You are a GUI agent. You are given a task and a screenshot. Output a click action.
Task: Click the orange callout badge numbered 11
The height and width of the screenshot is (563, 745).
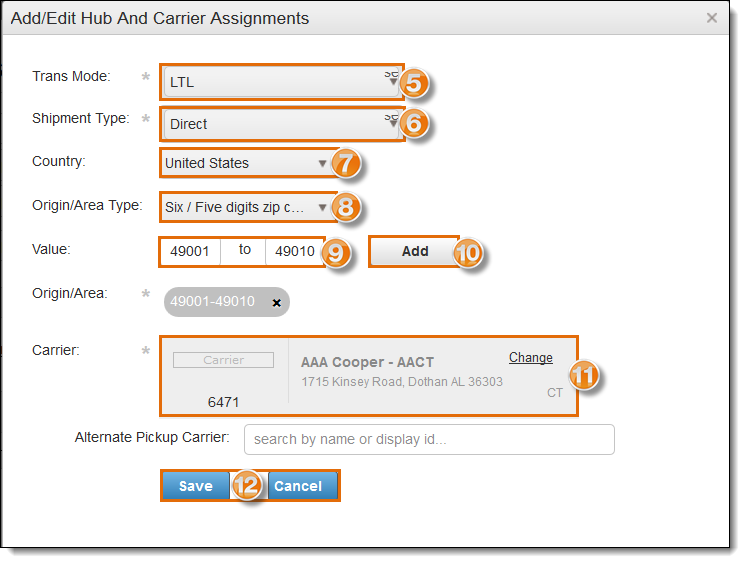point(584,375)
